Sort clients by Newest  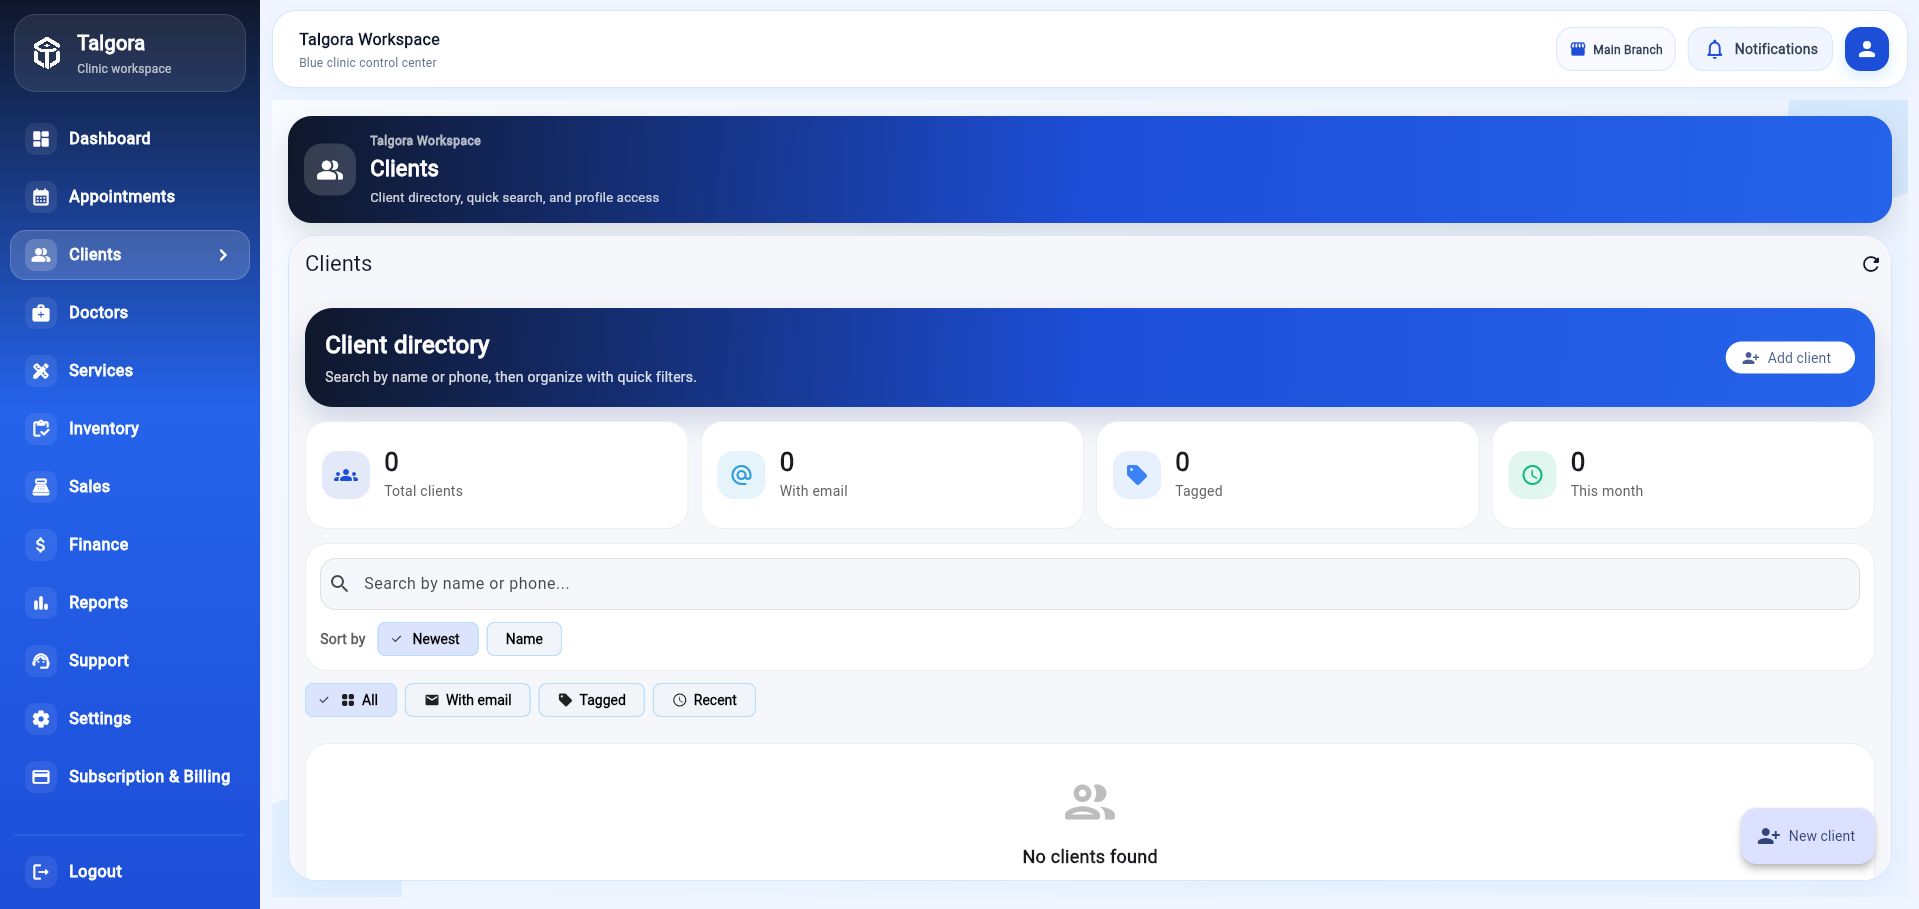click(428, 639)
